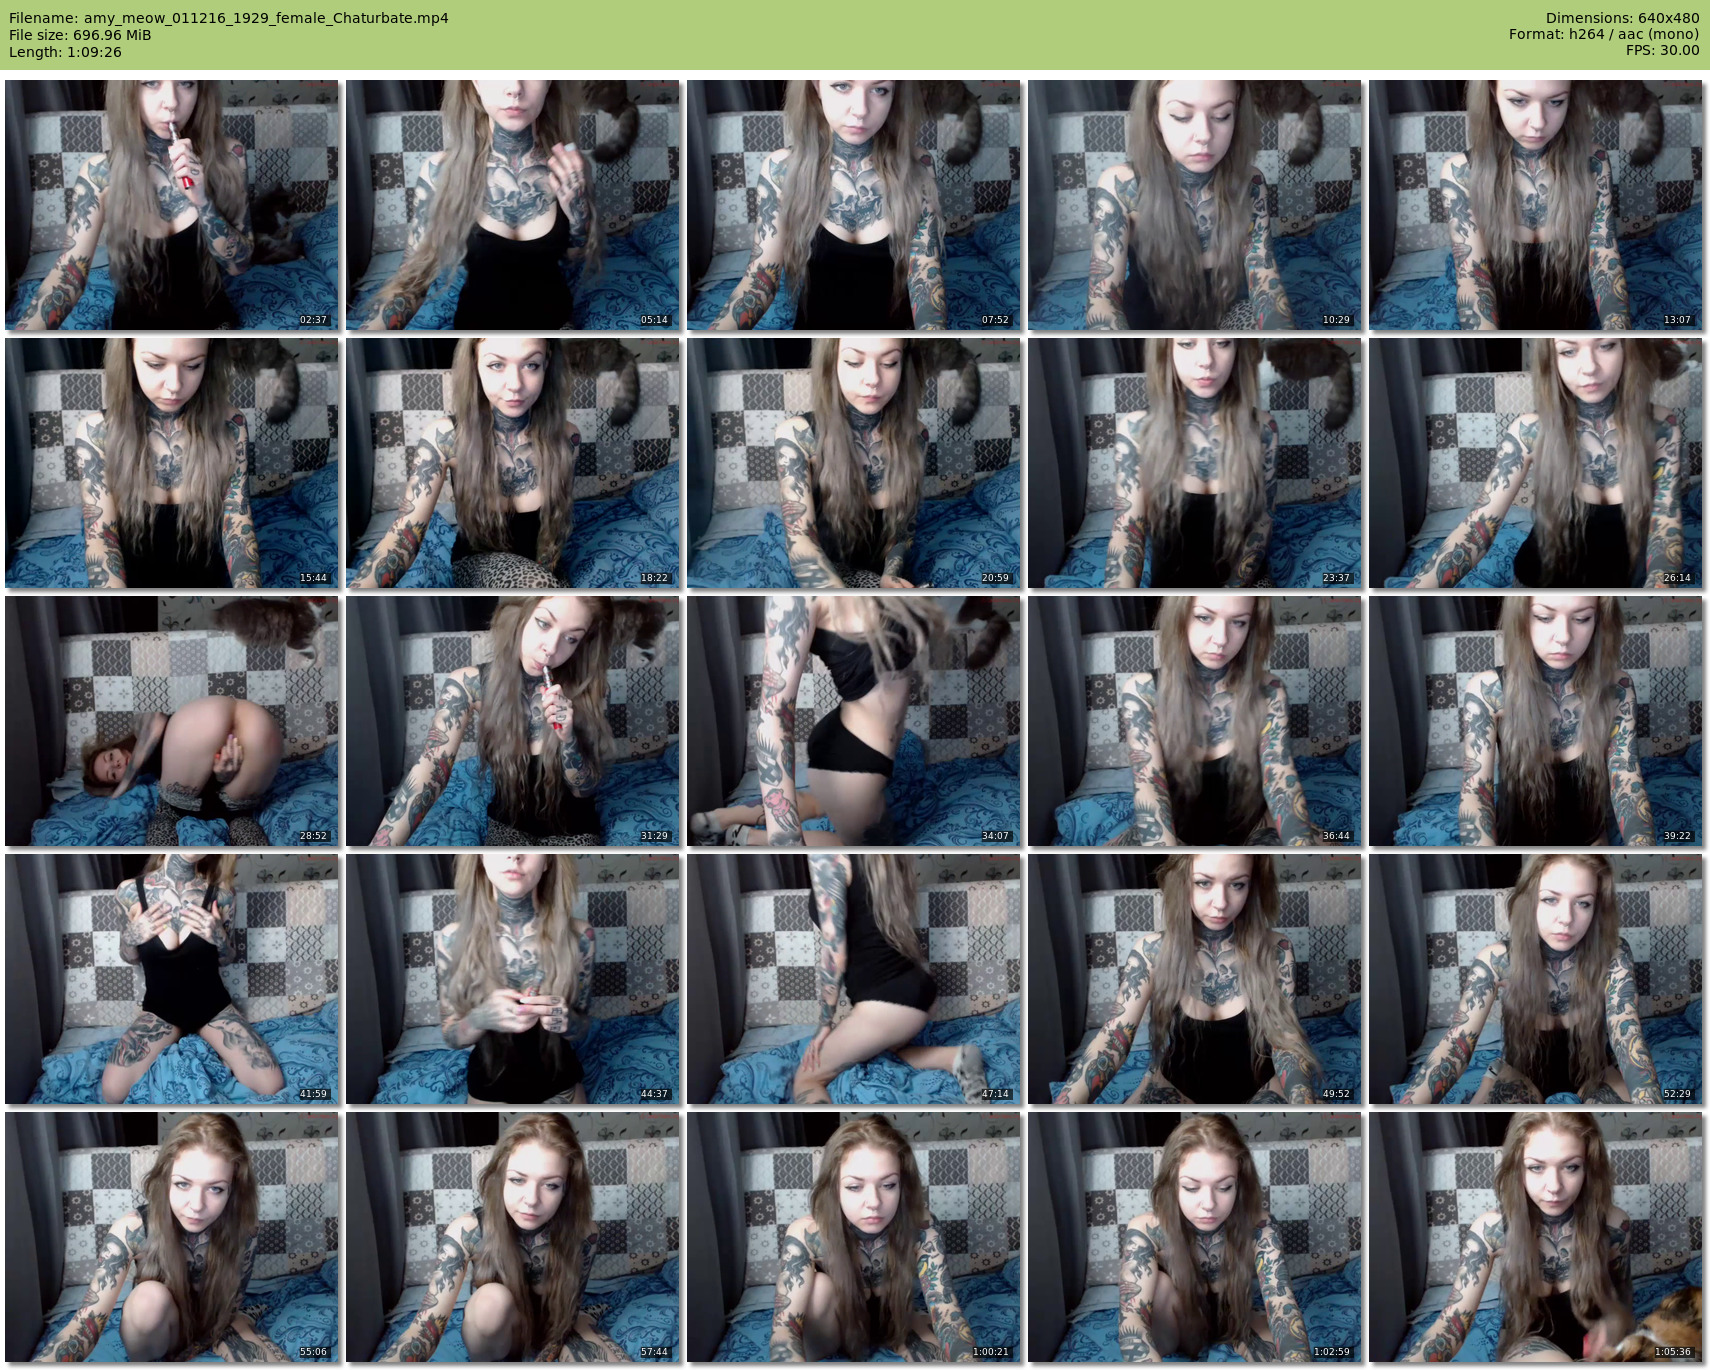Click the 'Dimensions: 640x480' text
This screenshot has width=1710, height=1370.
pos(1622,18)
